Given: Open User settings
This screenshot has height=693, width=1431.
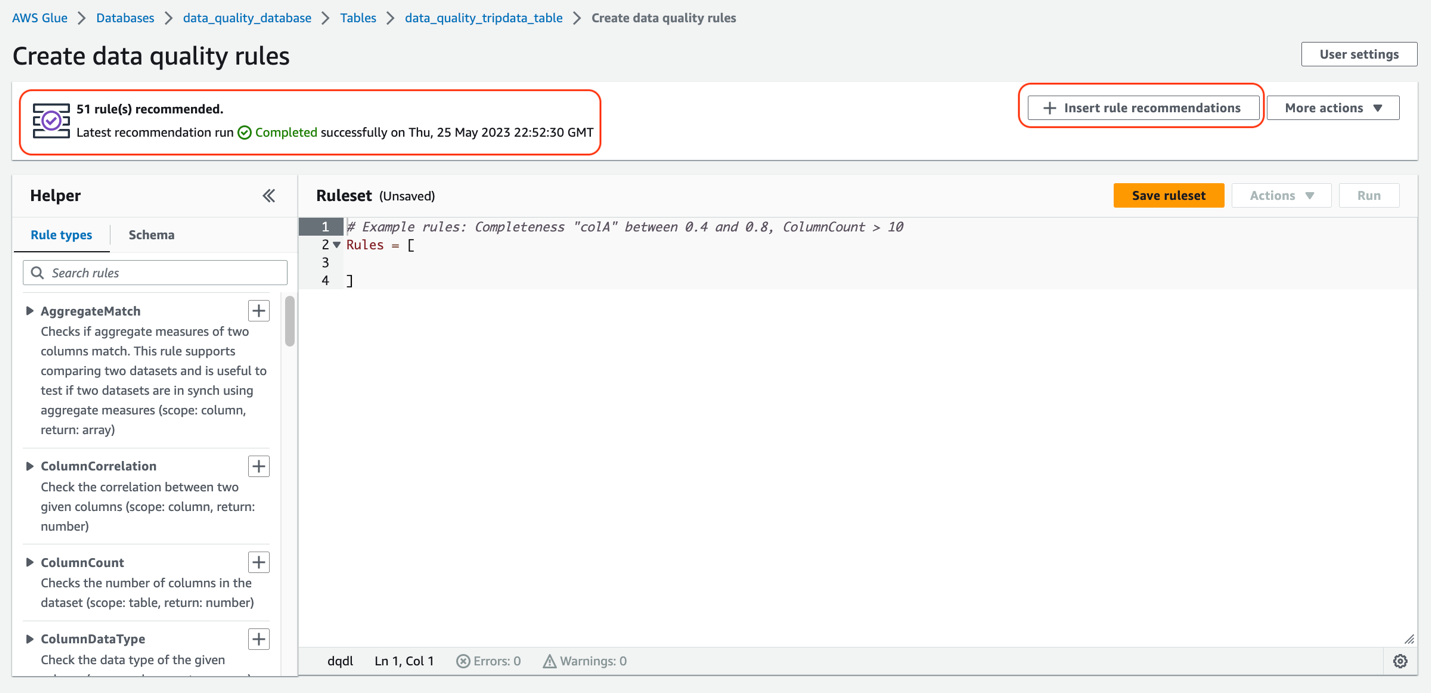Looking at the screenshot, I should tap(1359, 54).
